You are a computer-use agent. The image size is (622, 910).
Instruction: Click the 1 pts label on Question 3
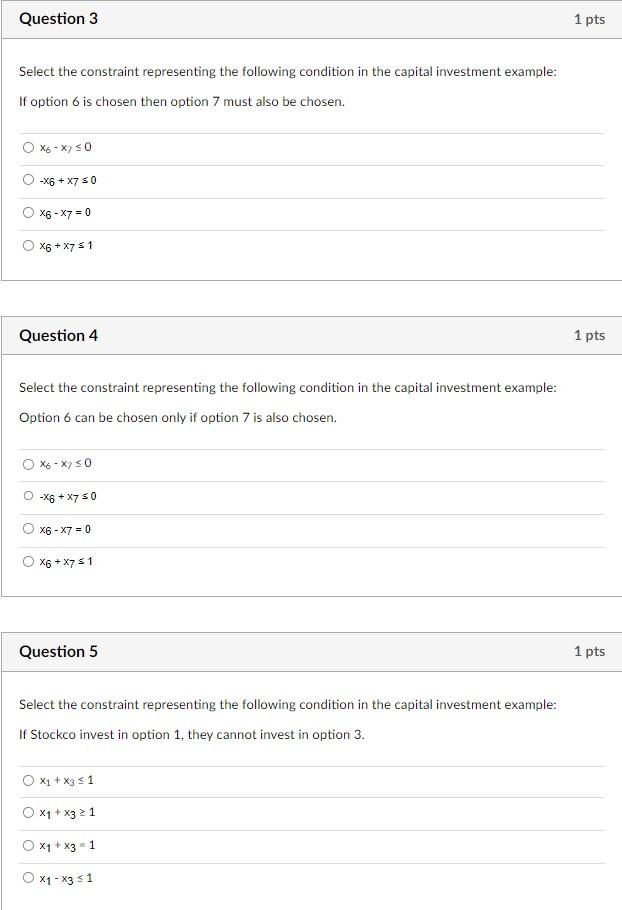click(588, 18)
